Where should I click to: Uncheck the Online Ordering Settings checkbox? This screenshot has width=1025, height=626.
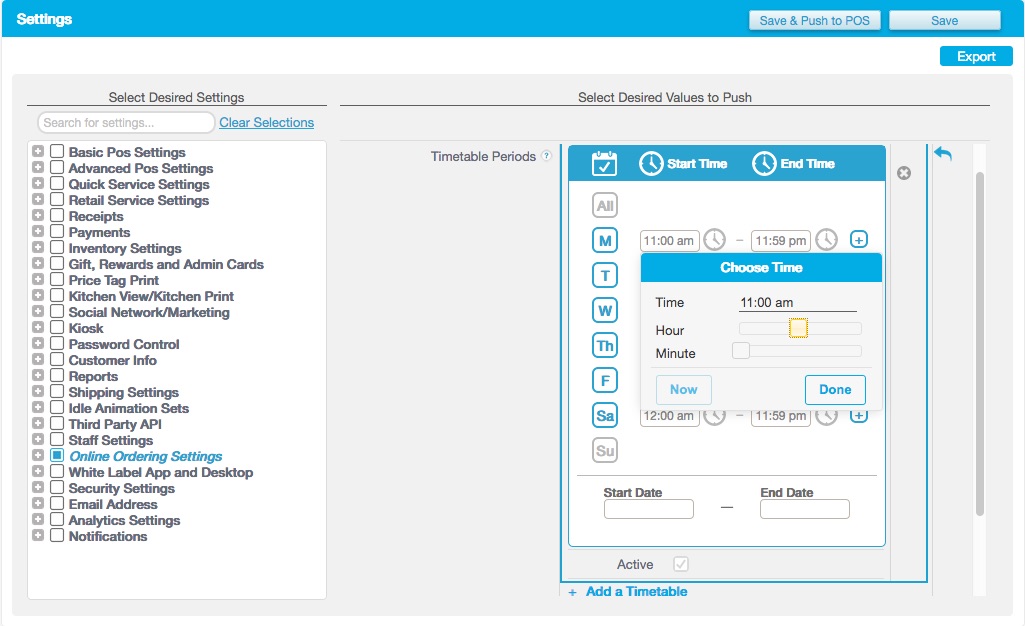(56, 456)
